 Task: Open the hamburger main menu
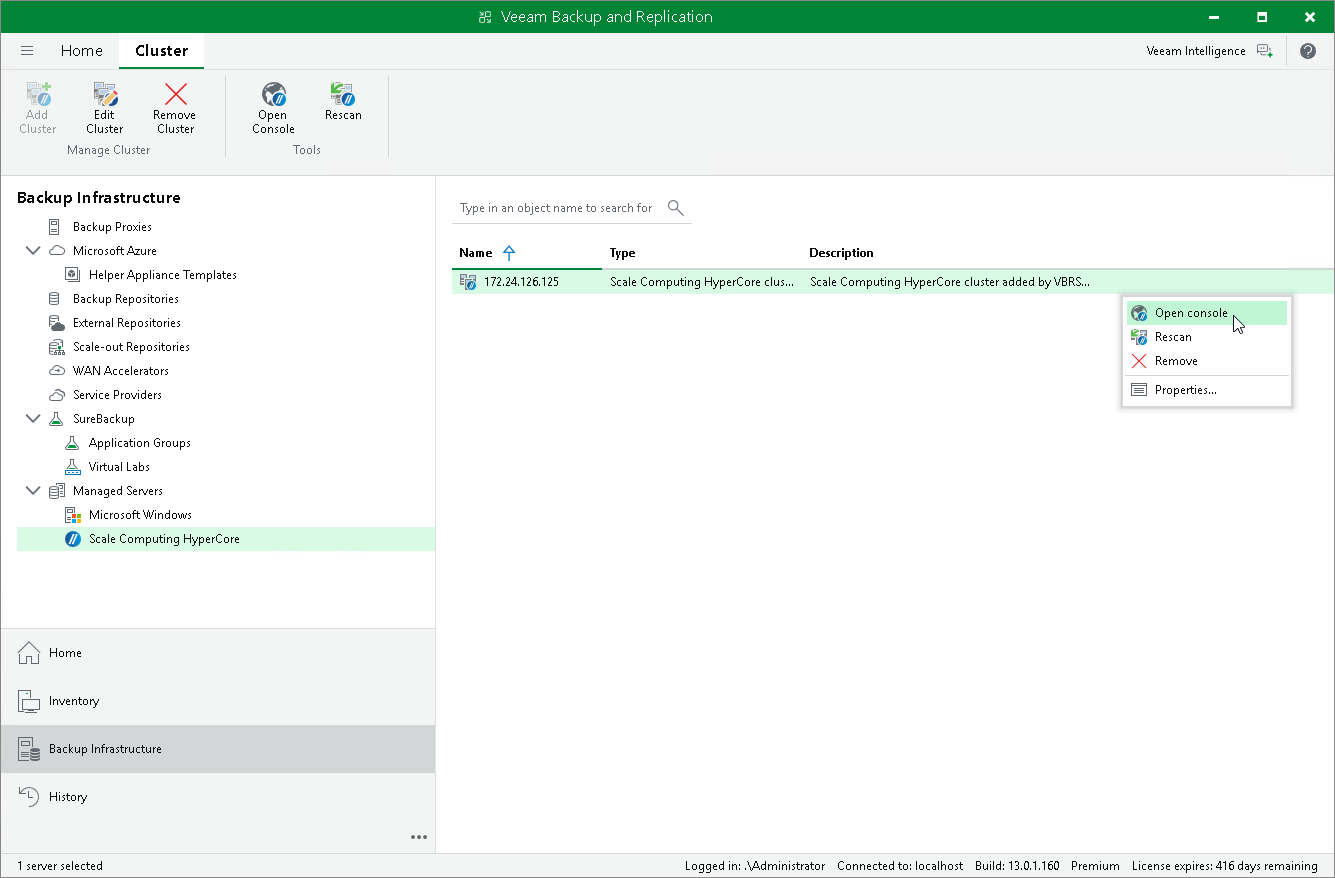27,51
